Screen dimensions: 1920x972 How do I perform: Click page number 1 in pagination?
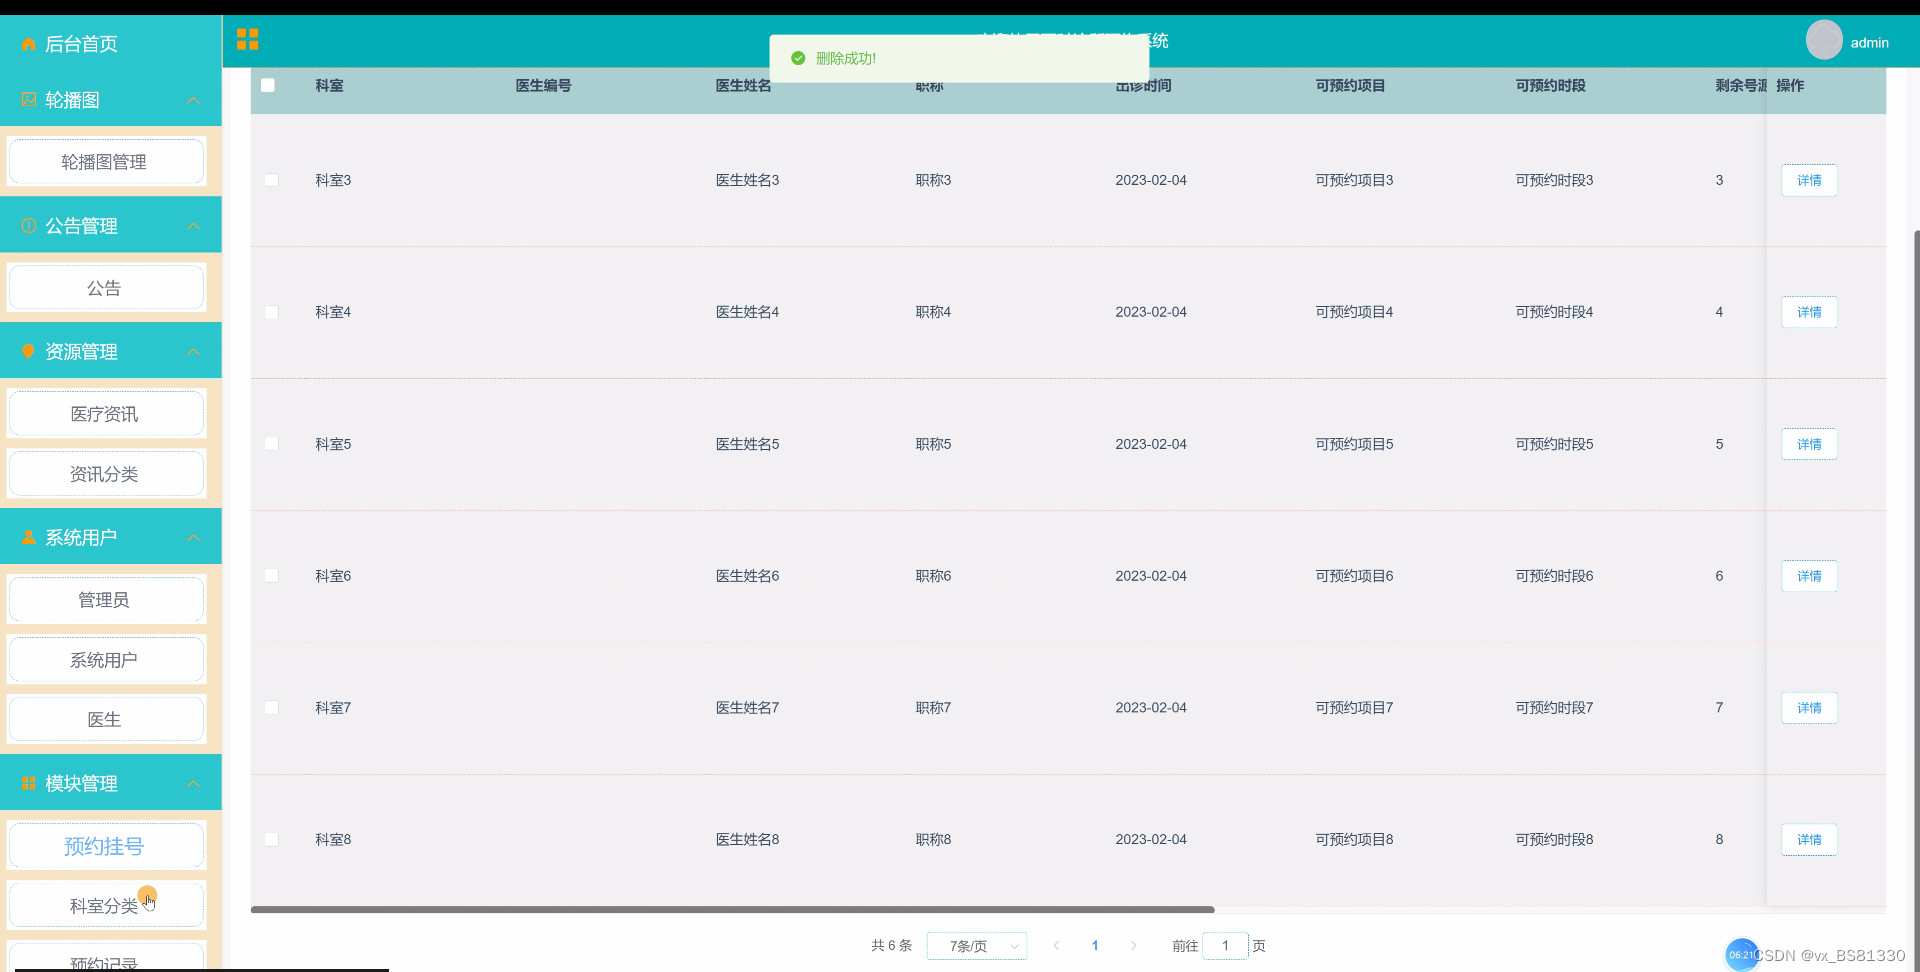(x=1095, y=945)
